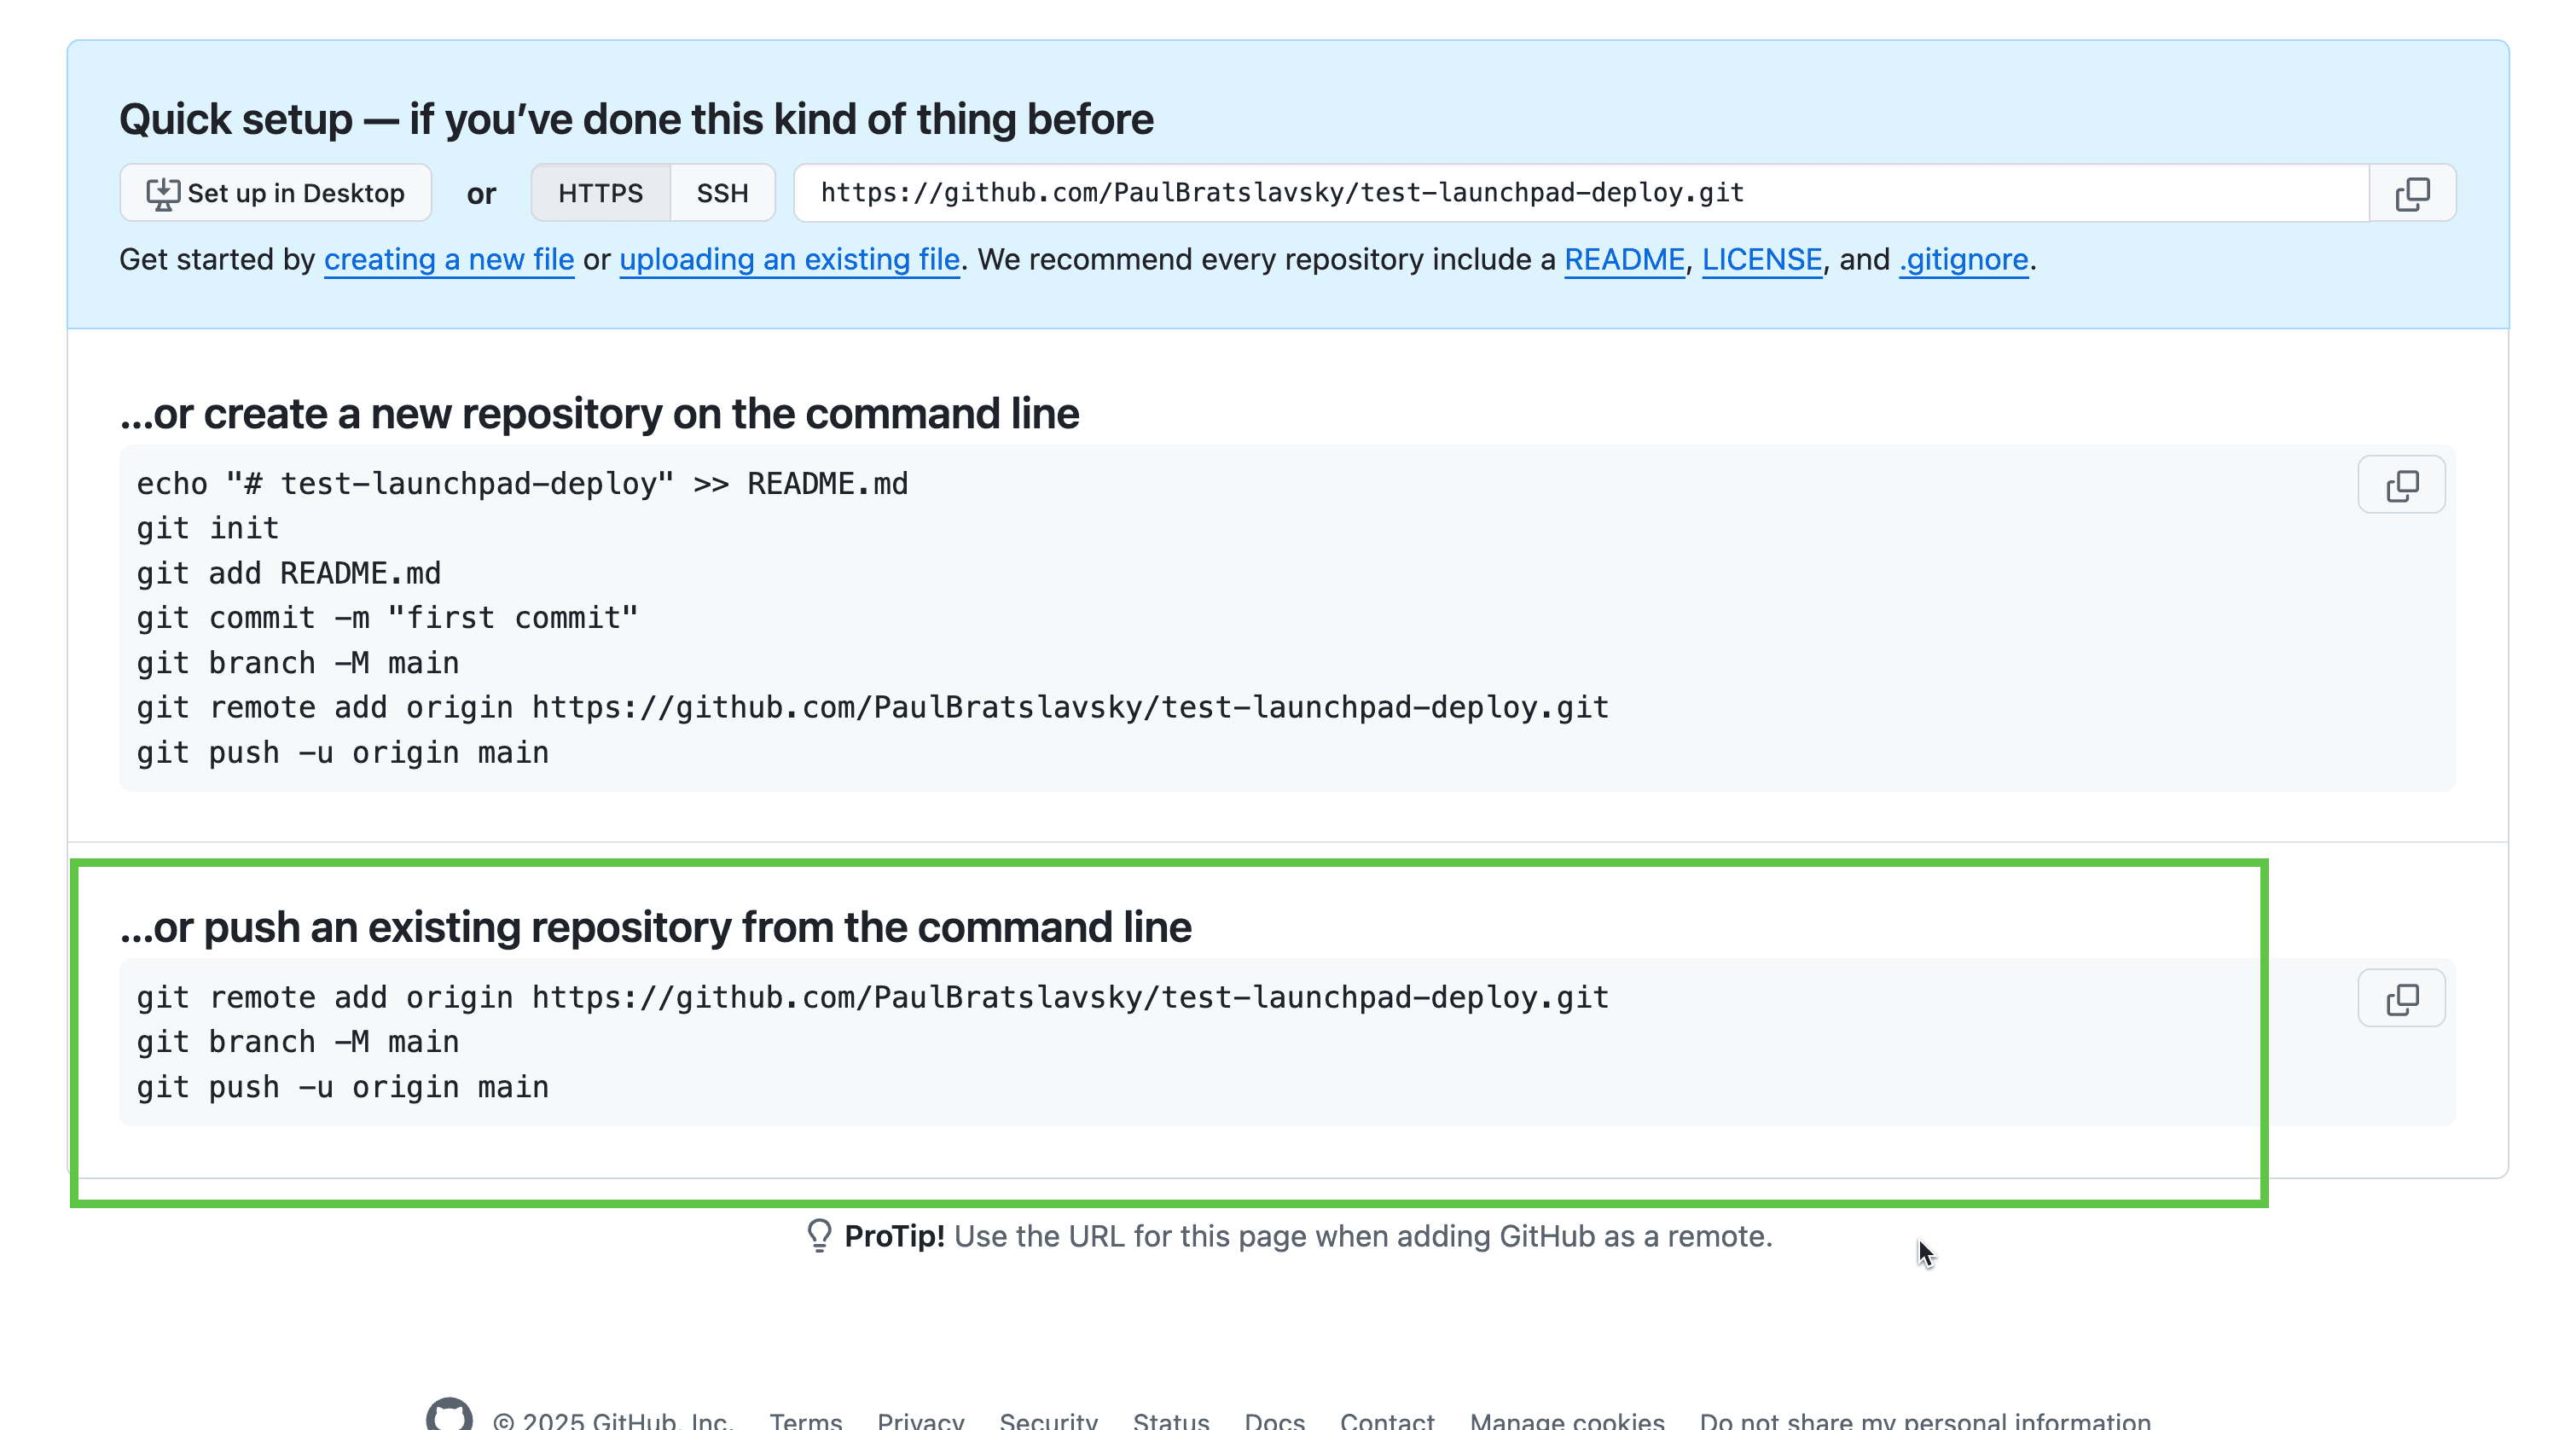This screenshot has width=2576, height=1430.
Task: Click the GitHub Octocat logo in footer
Action: [x=449, y=1414]
